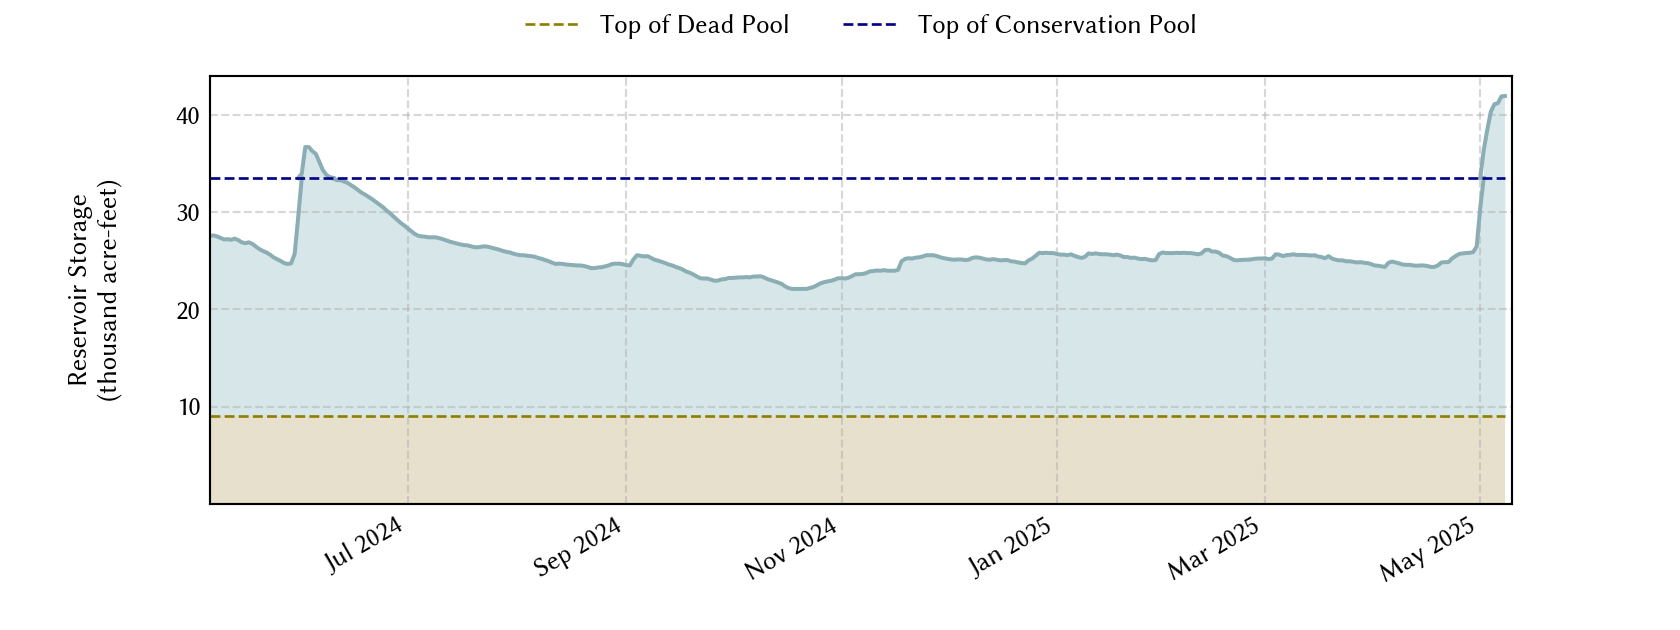Click the y-axis tick label 10
Image resolution: width=1680 pixels, height=630 pixels.
[188, 407]
